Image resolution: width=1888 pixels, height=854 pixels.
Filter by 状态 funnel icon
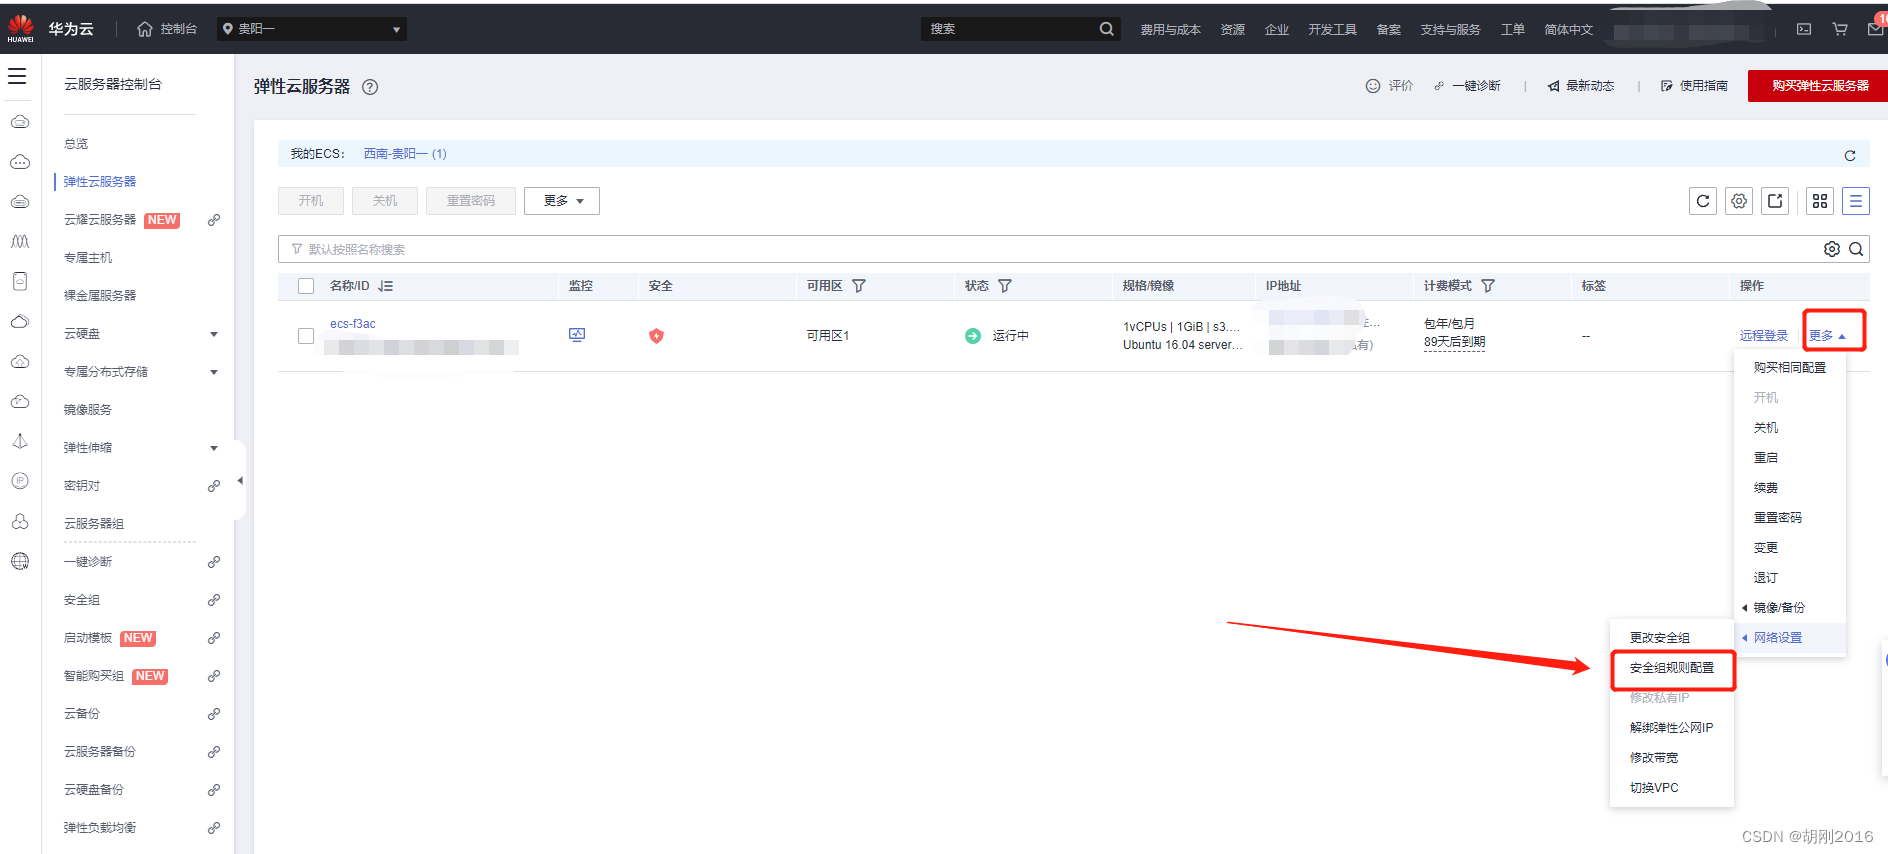[x=1005, y=286]
